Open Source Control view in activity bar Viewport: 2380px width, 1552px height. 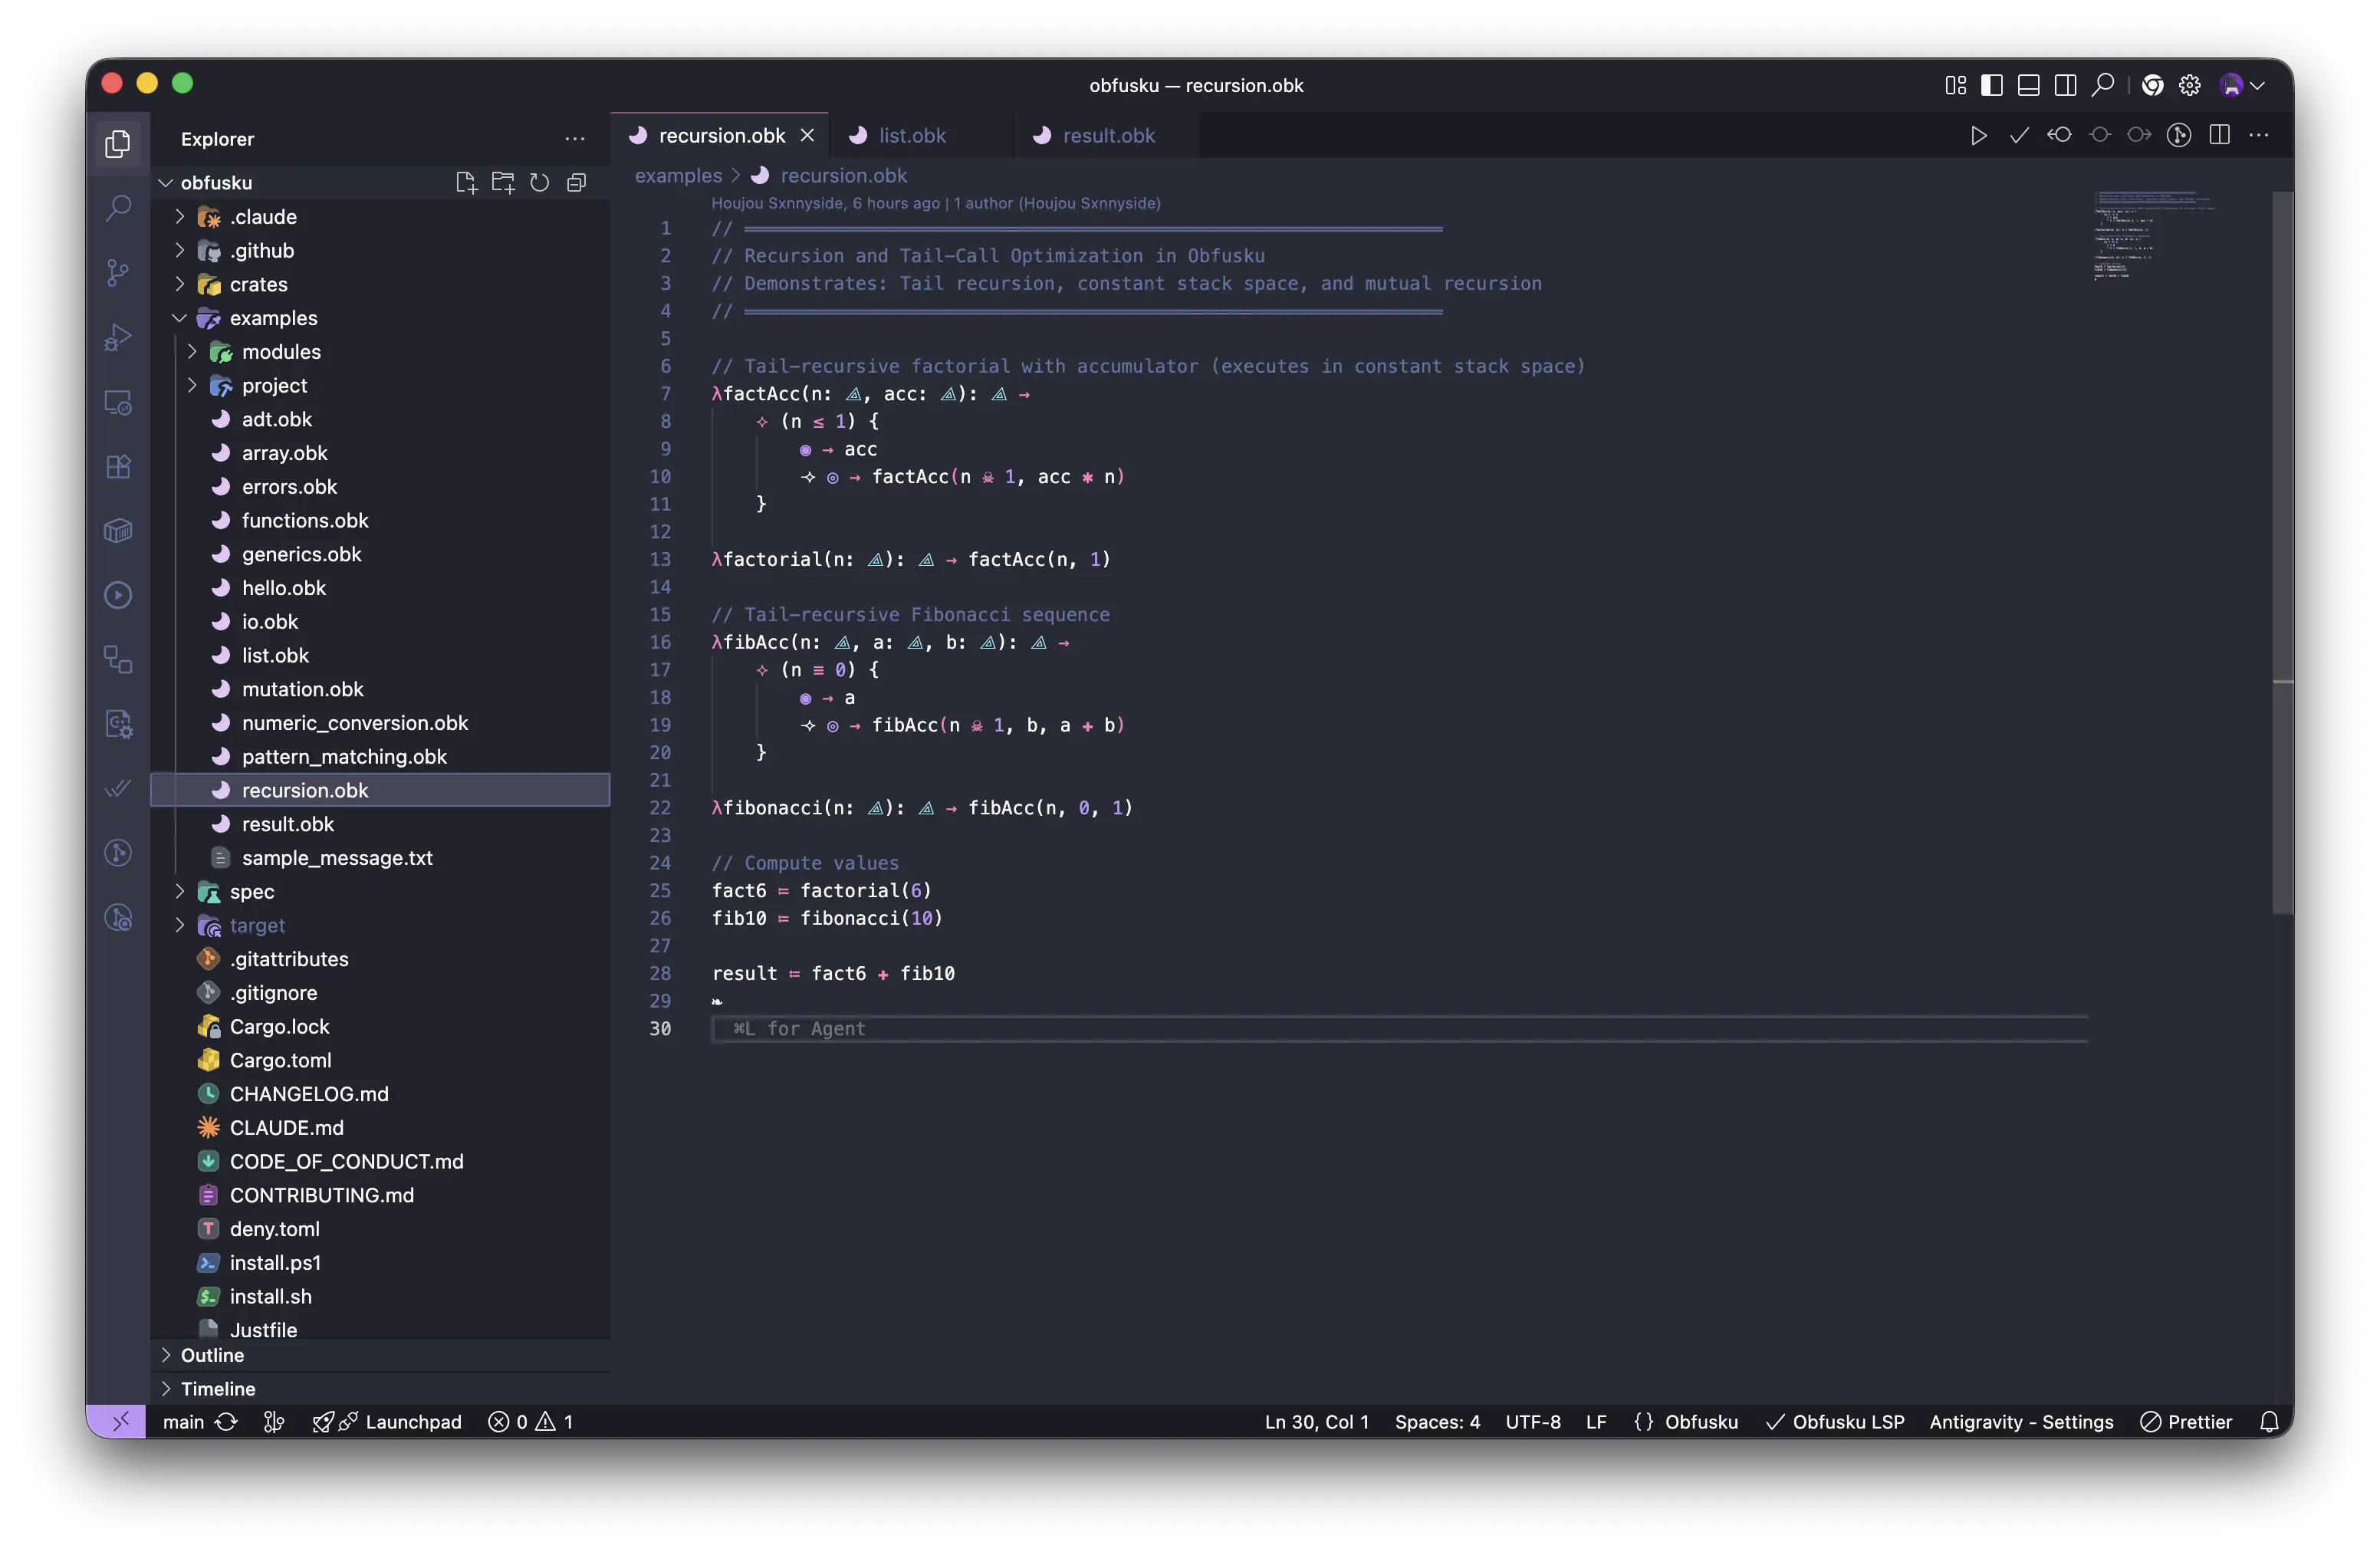(x=118, y=272)
